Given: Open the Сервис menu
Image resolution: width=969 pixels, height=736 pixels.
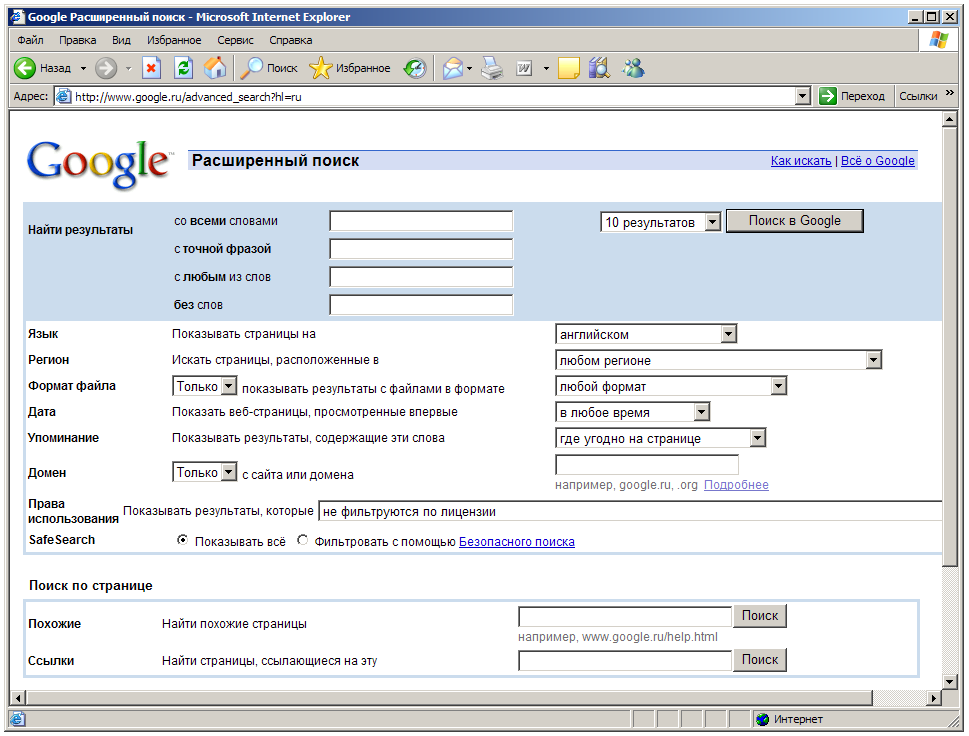Looking at the screenshot, I should click(x=235, y=40).
